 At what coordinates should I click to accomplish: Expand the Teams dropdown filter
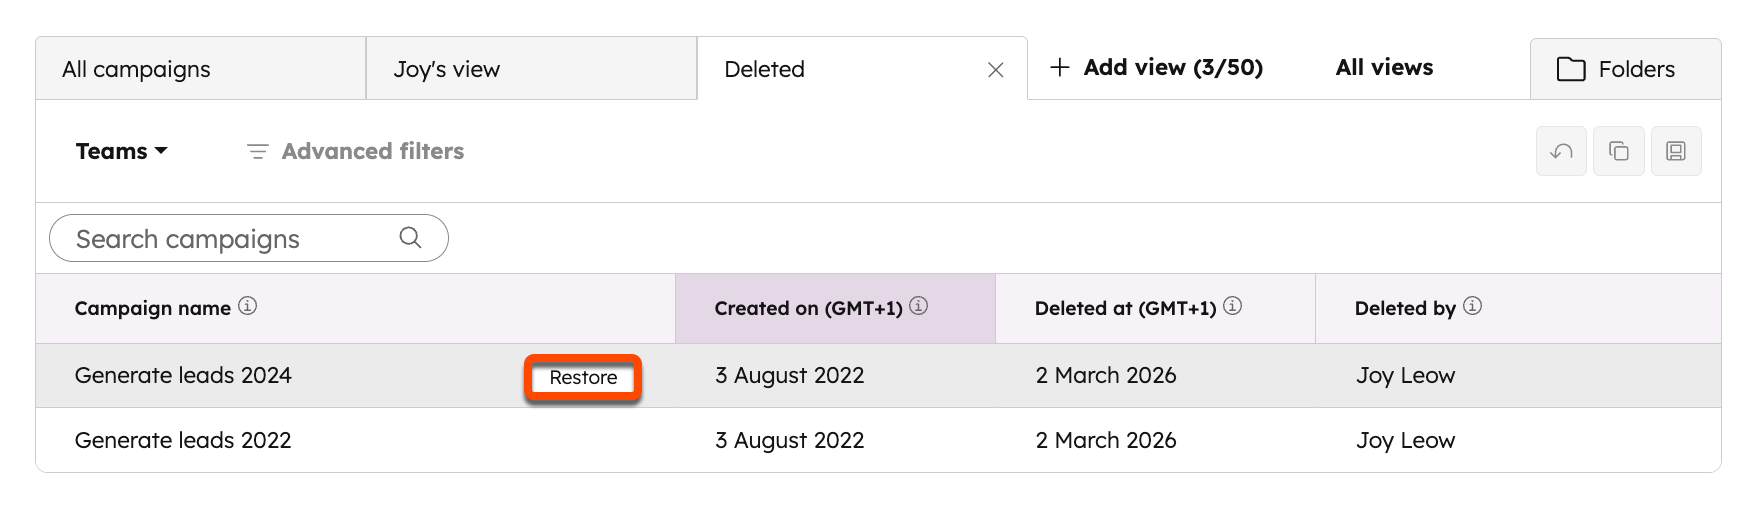tap(121, 151)
